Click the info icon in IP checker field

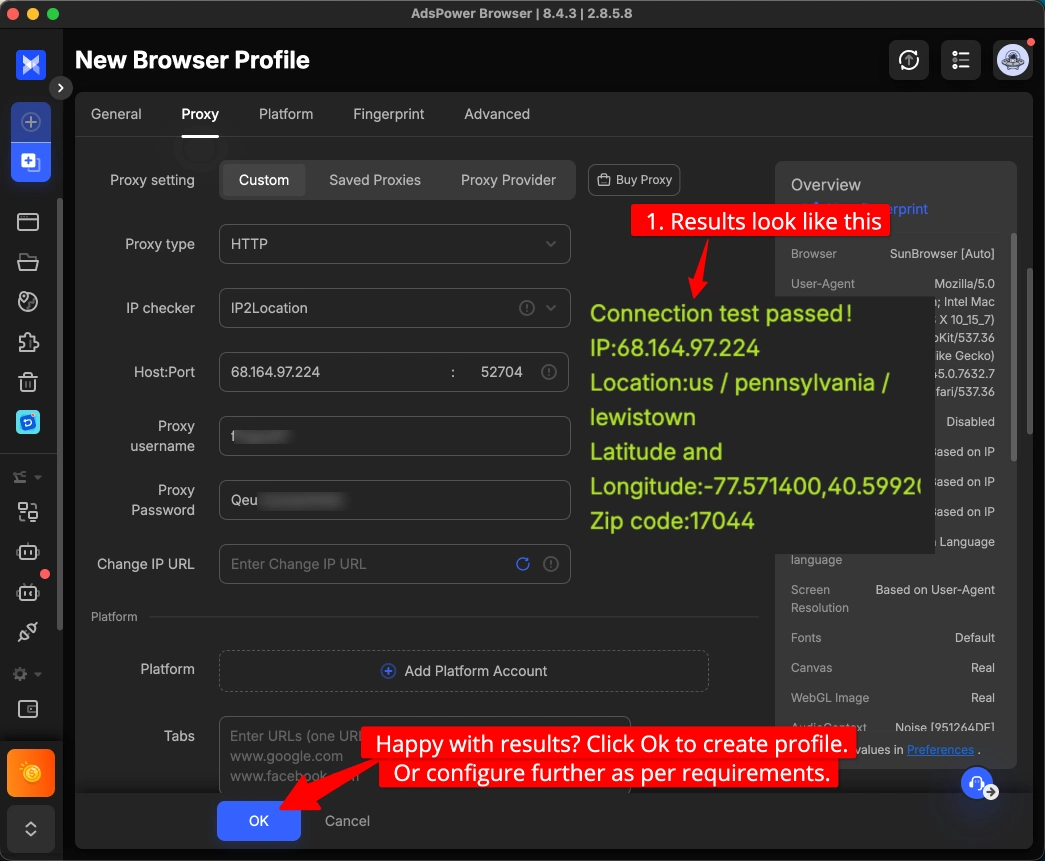[x=526, y=308]
